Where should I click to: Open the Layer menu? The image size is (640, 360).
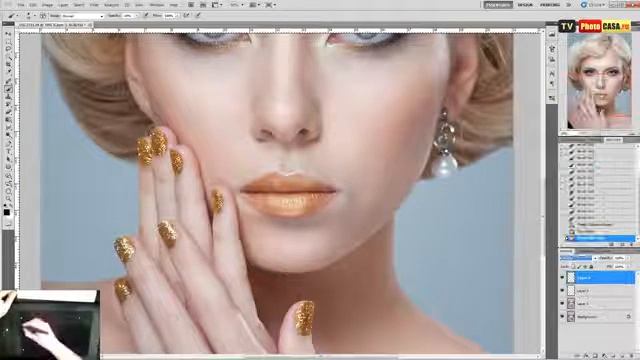point(63,5)
